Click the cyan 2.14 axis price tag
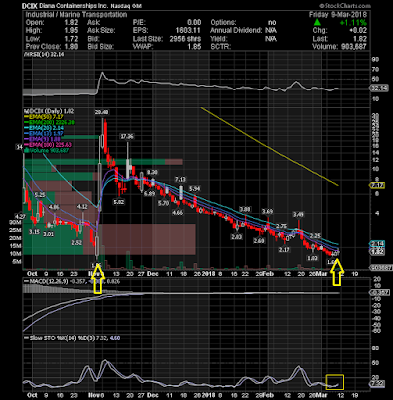This screenshot has height=400, width=393. [x=377, y=244]
